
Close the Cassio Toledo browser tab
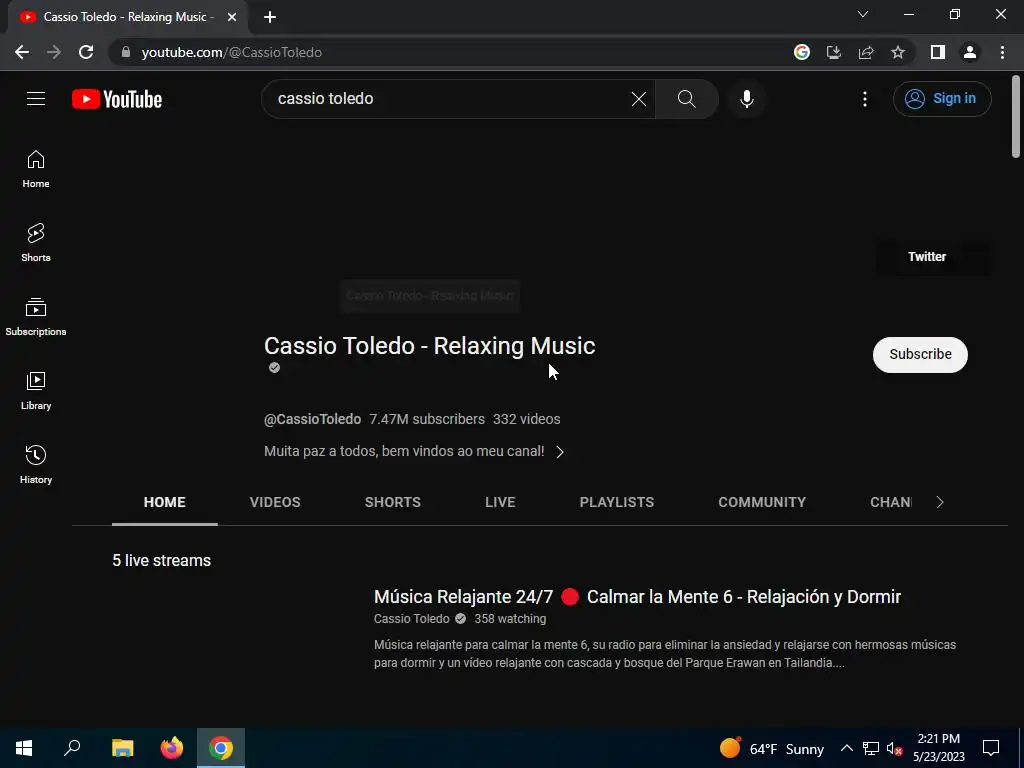[x=232, y=17]
